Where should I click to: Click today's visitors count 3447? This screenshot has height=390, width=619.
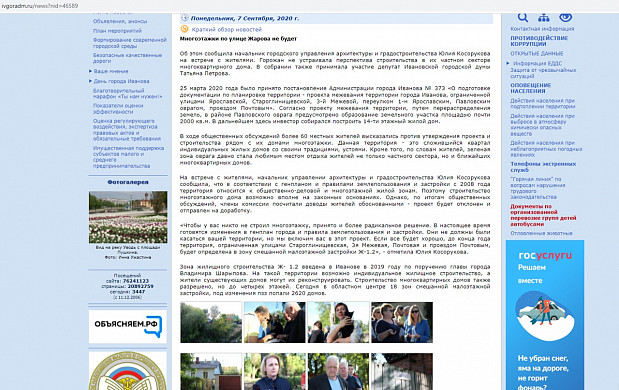coord(139,292)
